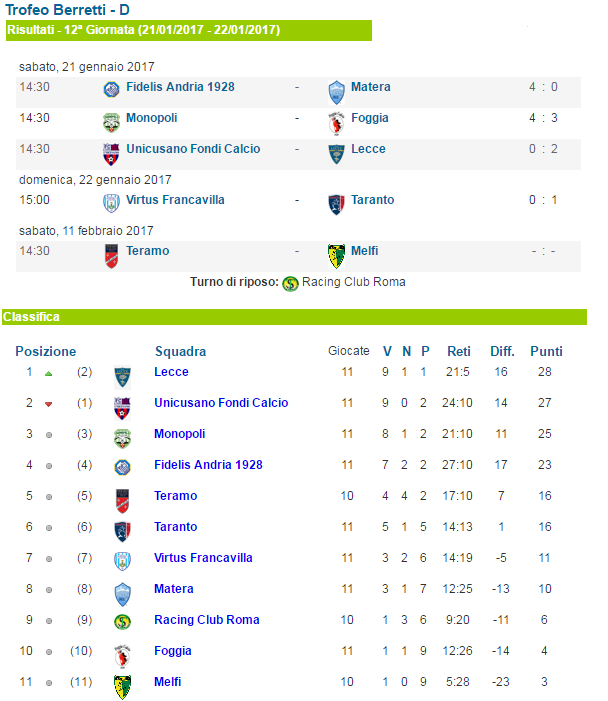Open the Unicusano Fondi Calcio link in the standings
The height and width of the screenshot is (701, 608).
221,403
